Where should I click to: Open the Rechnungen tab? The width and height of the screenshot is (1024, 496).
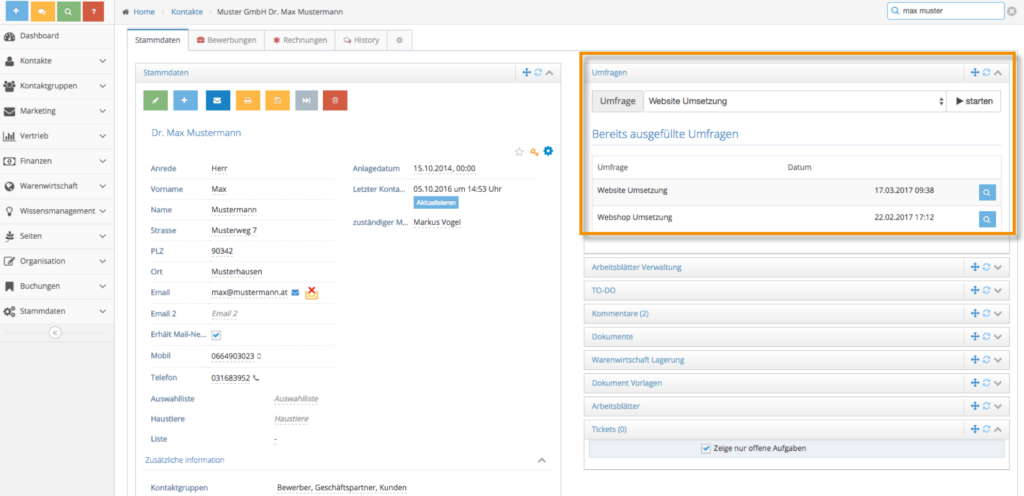pyautogui.click(x=300, y=40)
